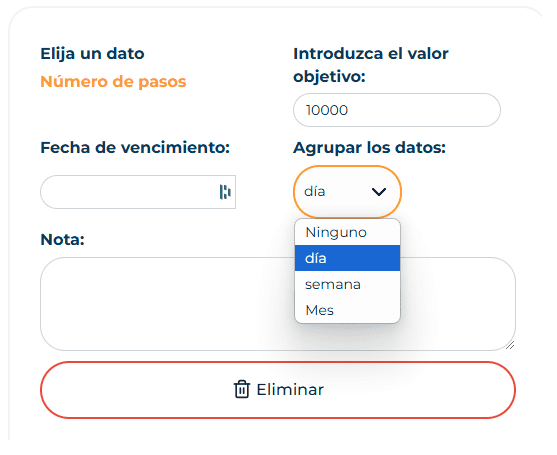Click the Agrupar los datos label
The width and height of the screenshot is (557, 455).
[369, 148]
